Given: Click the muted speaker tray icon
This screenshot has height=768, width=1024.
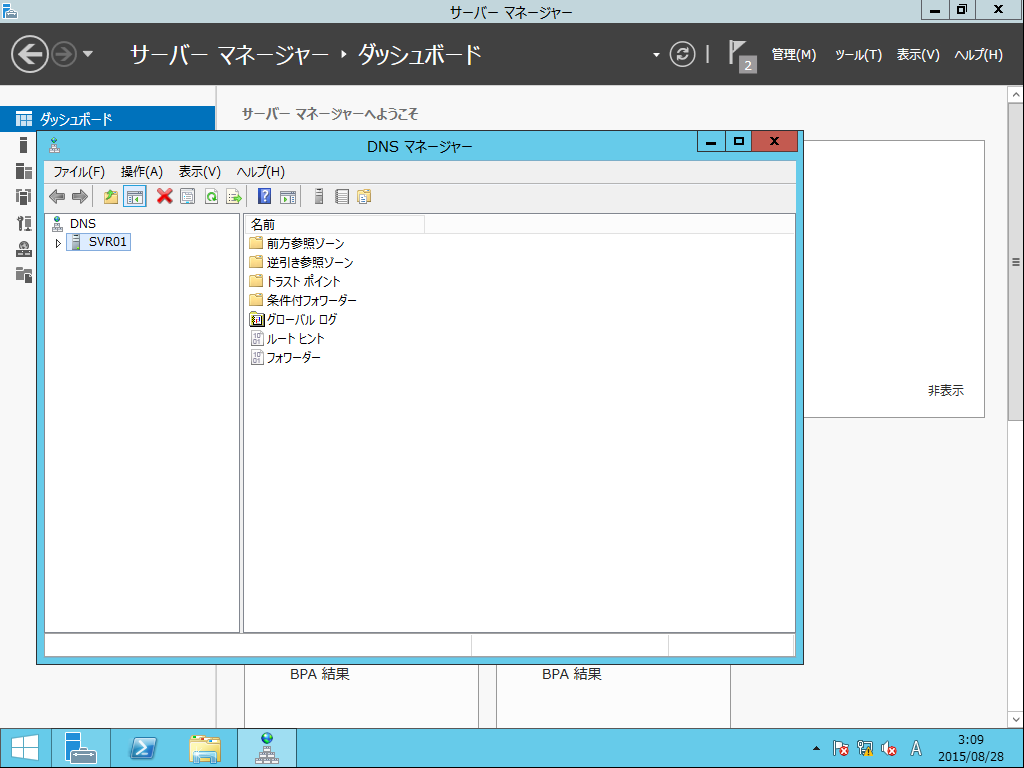Looking at the screenshot, I should [x=889, y=748].
